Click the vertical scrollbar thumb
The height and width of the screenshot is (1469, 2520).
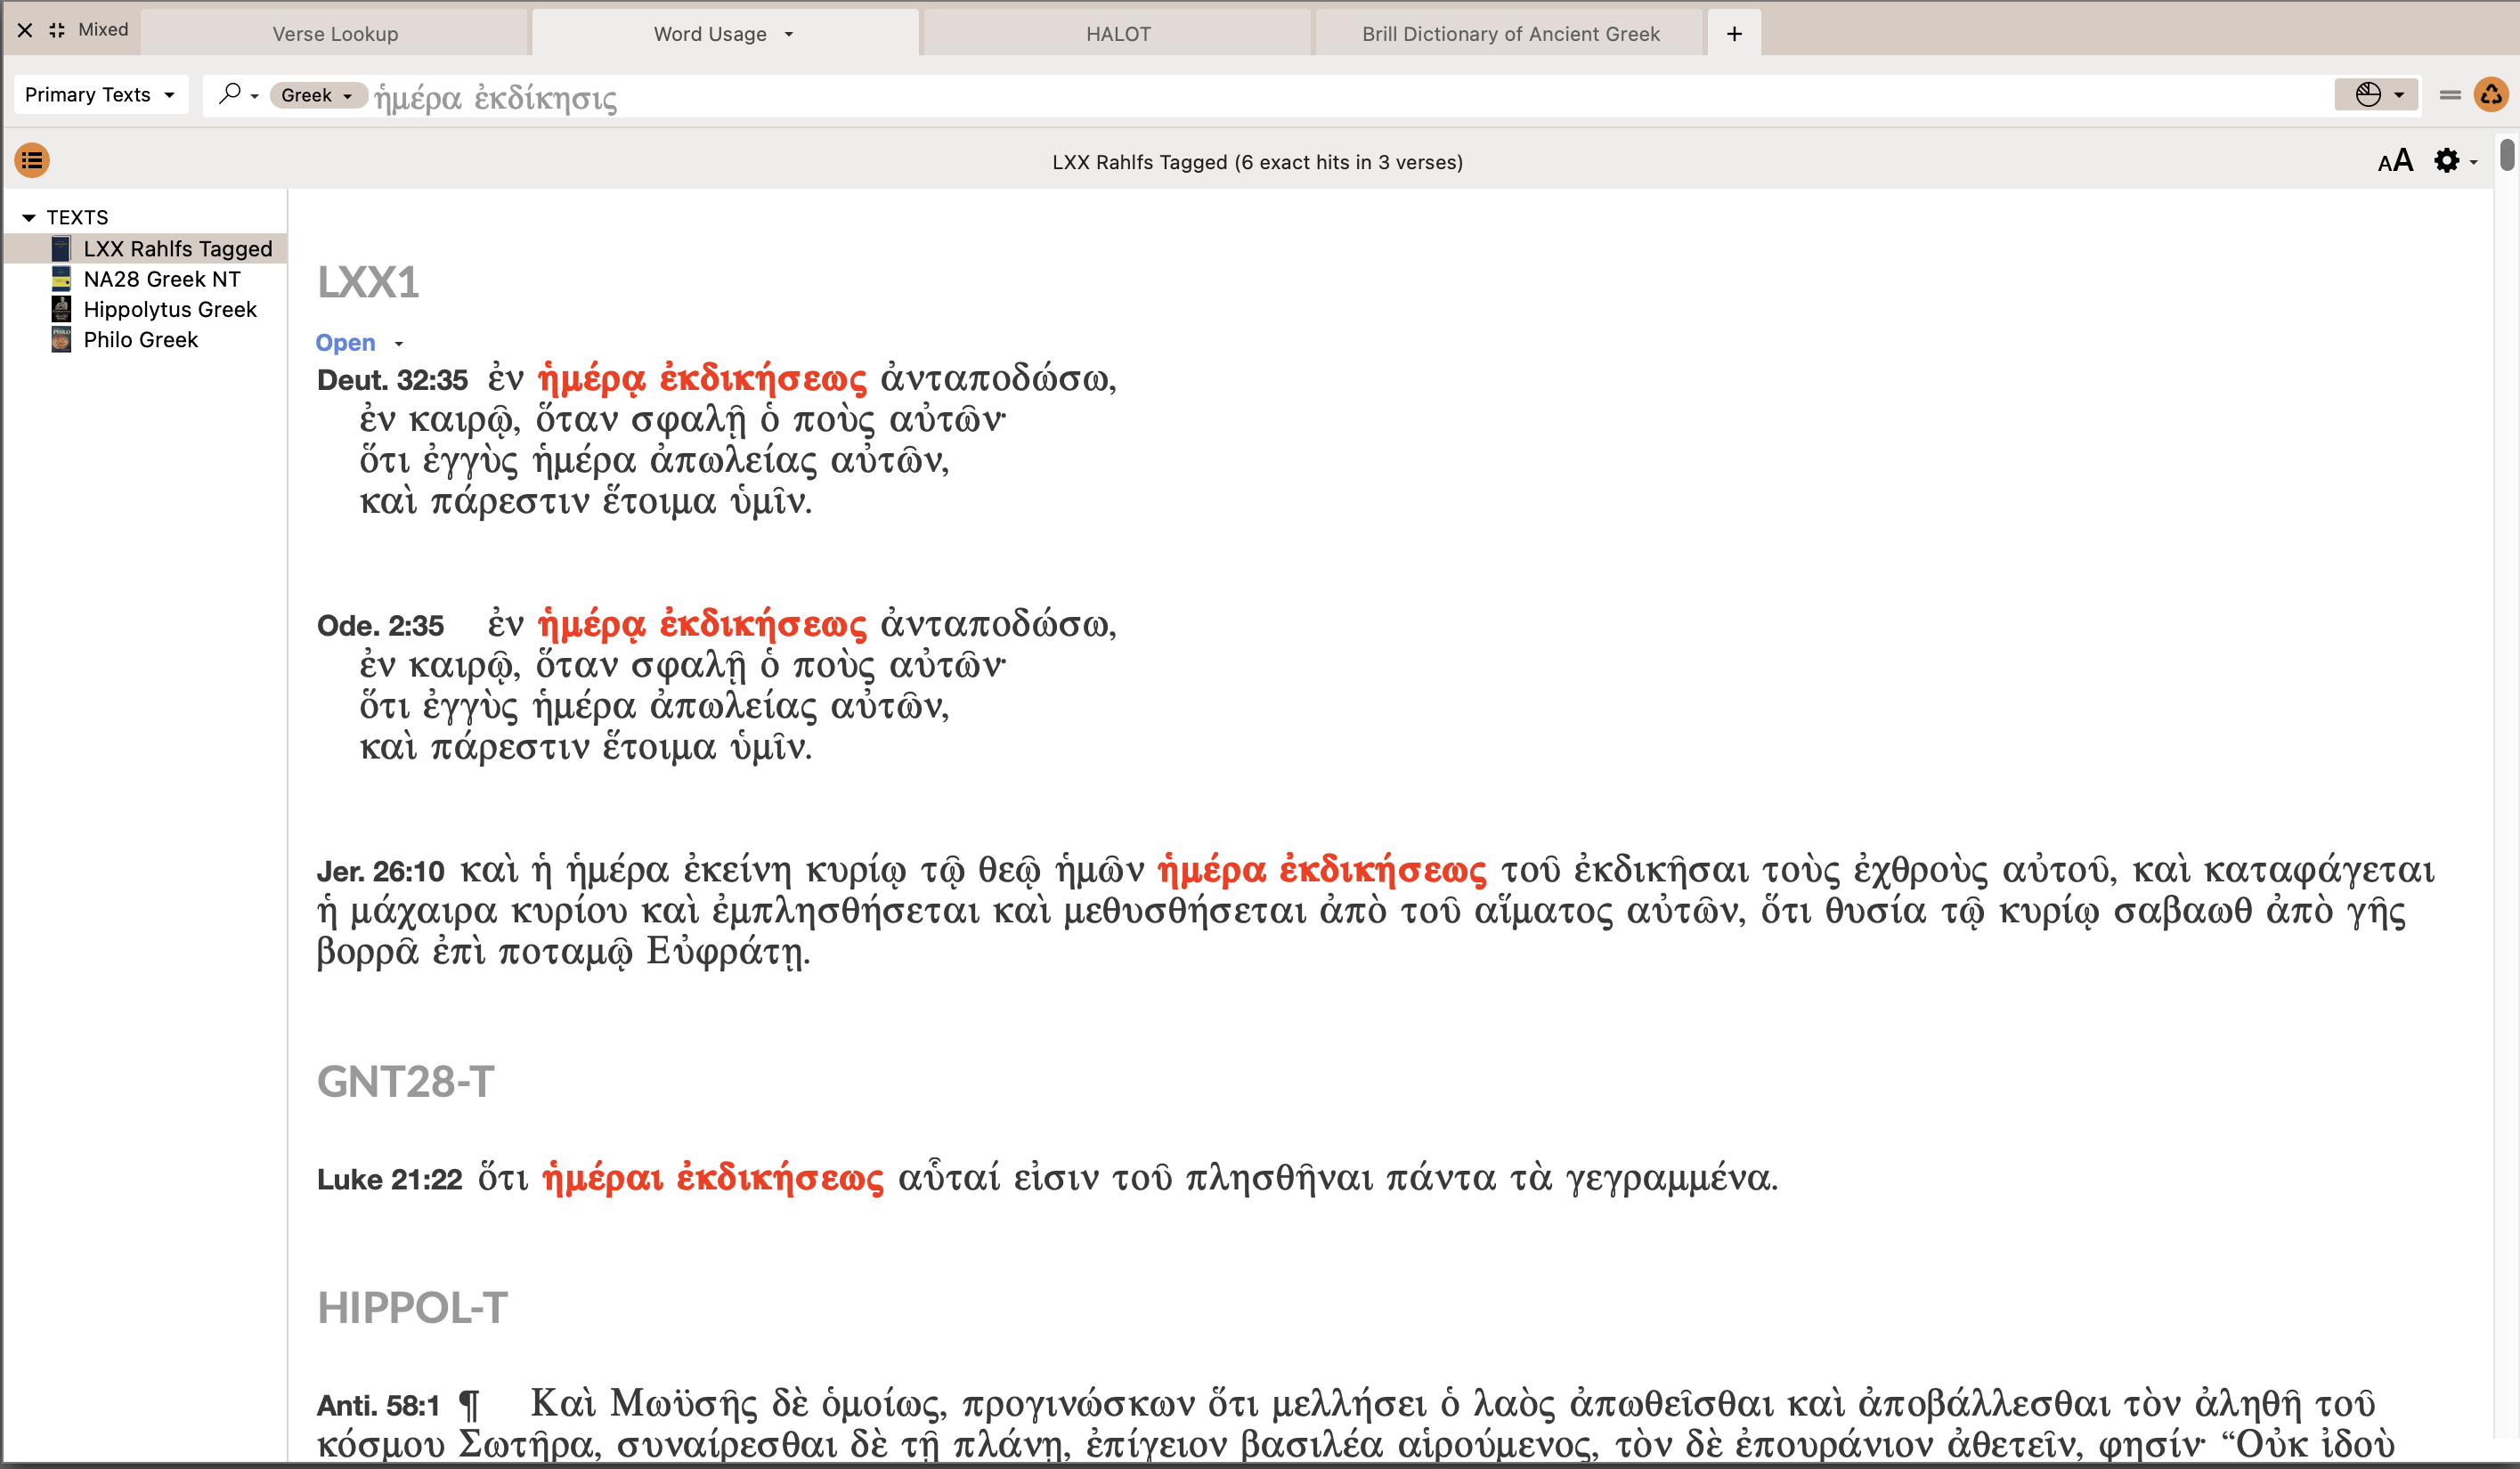2507,156
